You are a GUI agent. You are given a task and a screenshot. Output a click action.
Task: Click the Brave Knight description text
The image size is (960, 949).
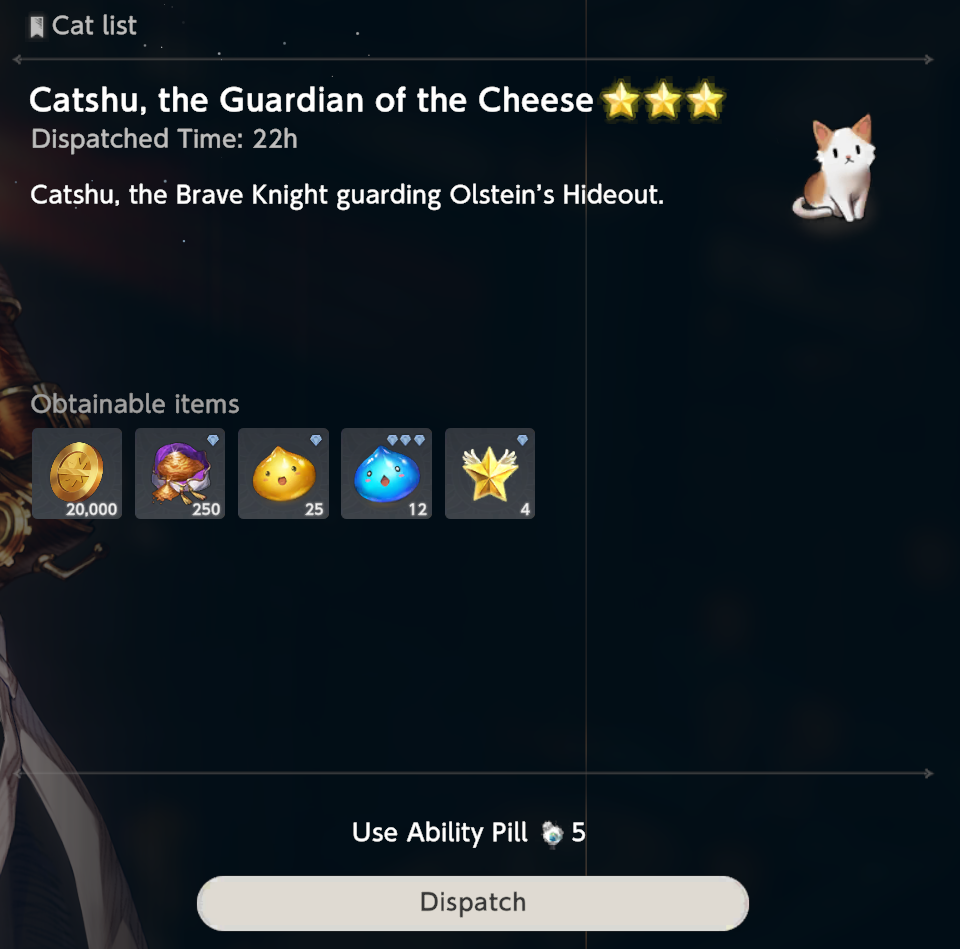347,195
